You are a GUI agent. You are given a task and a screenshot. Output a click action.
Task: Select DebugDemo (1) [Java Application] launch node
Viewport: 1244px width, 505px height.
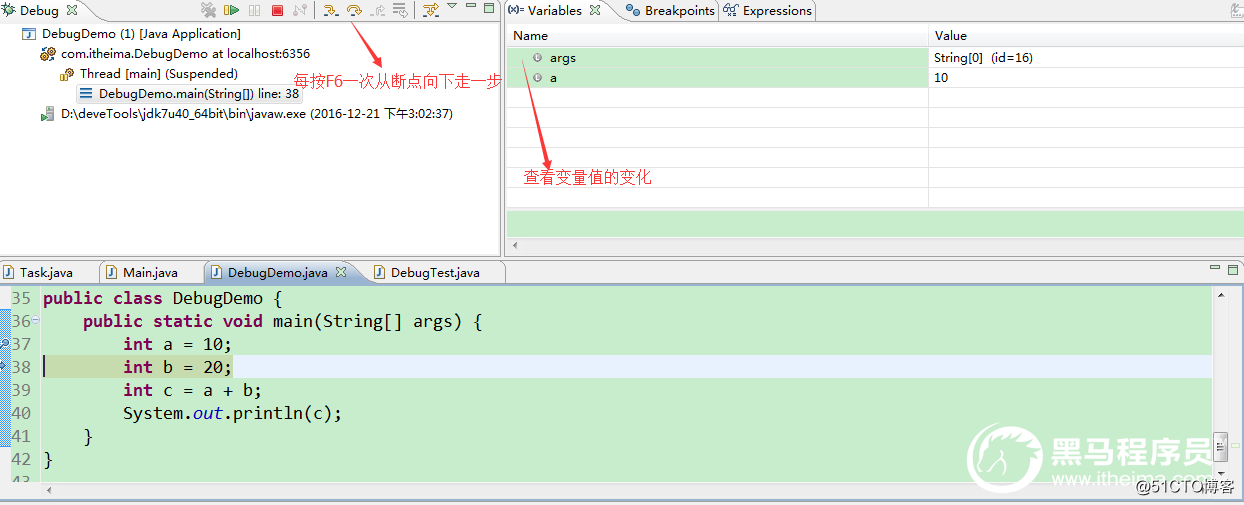tap(141, 34)
